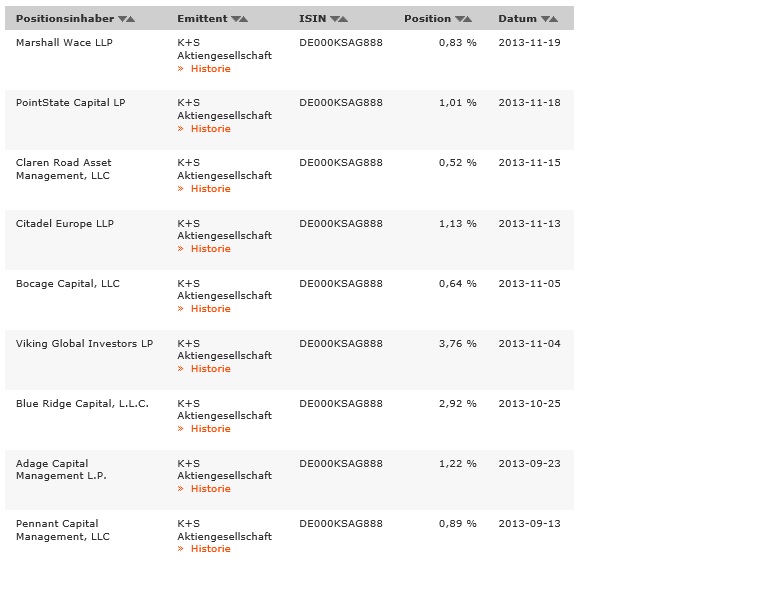Click the Position column header label
Viewport: 768px width, 614px height.
coord(428,19)
